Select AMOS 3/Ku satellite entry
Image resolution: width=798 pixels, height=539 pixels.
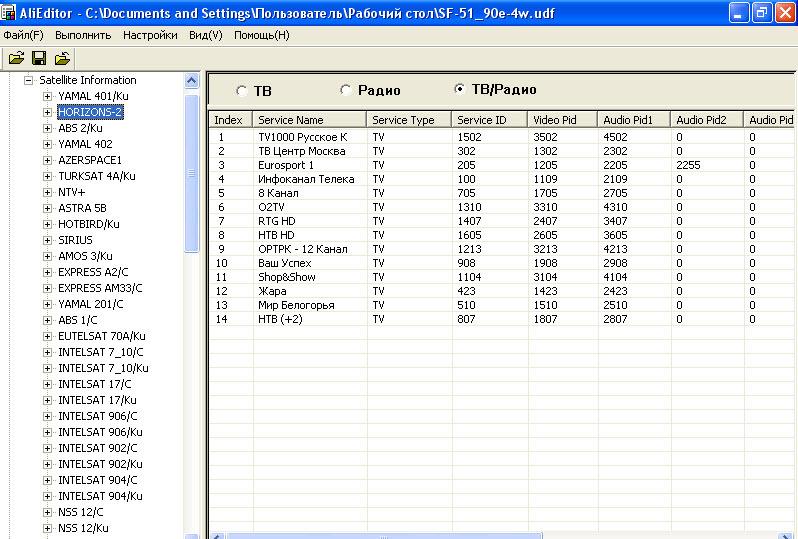pos(85,256)
